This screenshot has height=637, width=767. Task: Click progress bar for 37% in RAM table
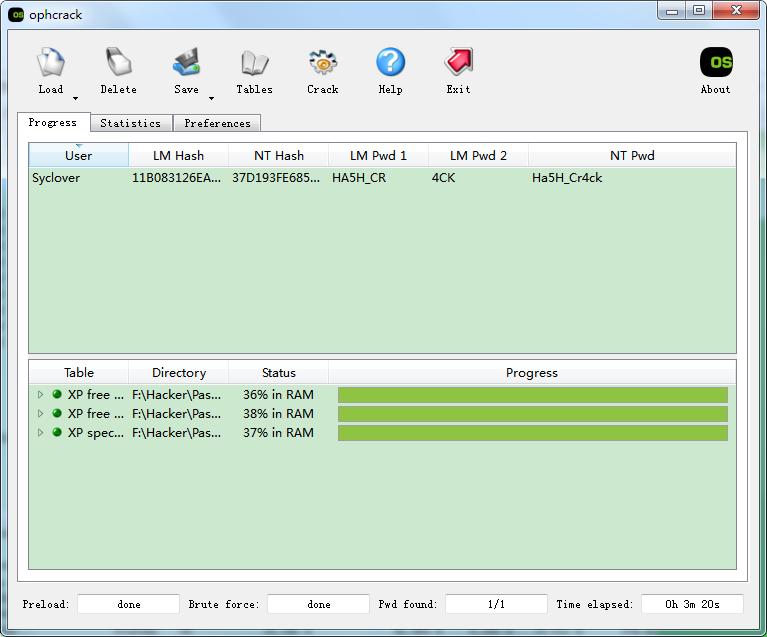click(533, 433)
